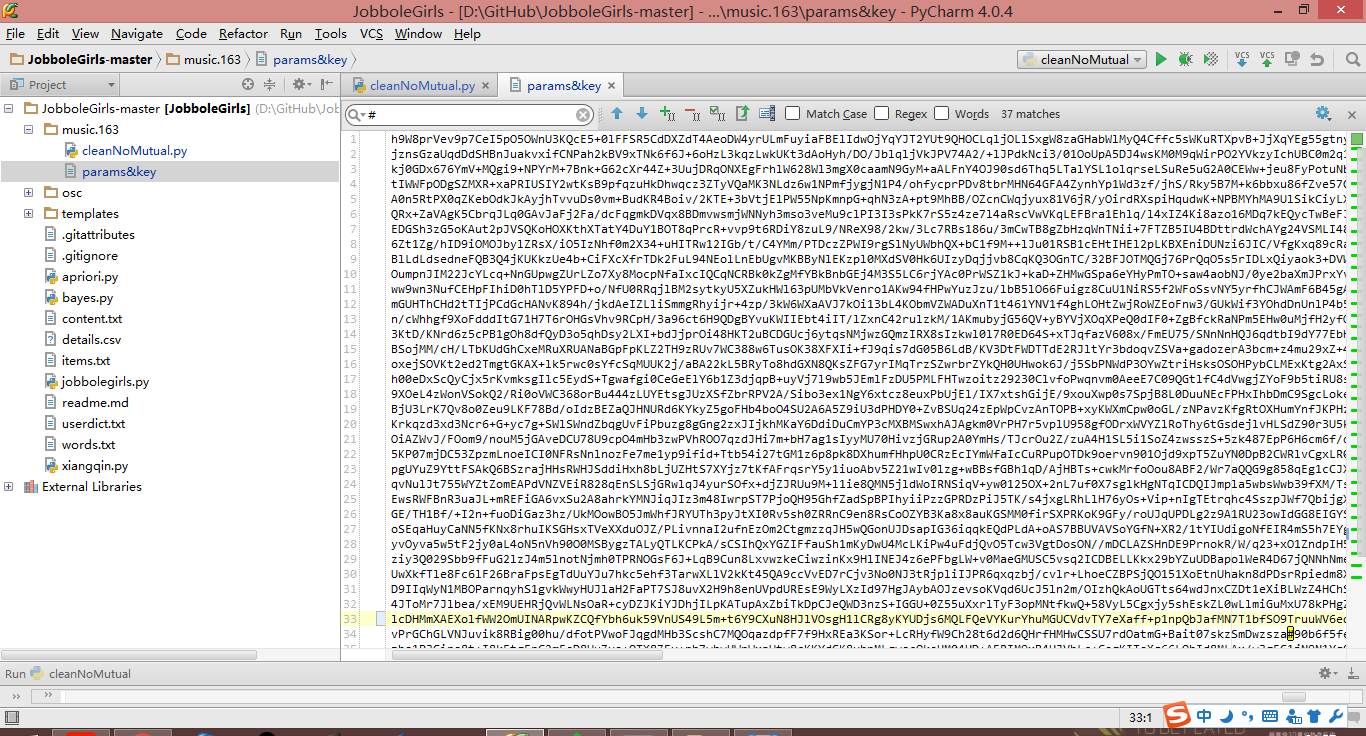Screen dimensions: 1366x736
Task: Run with coverage icon in toolbar
Action: [x=1212, y=60]
